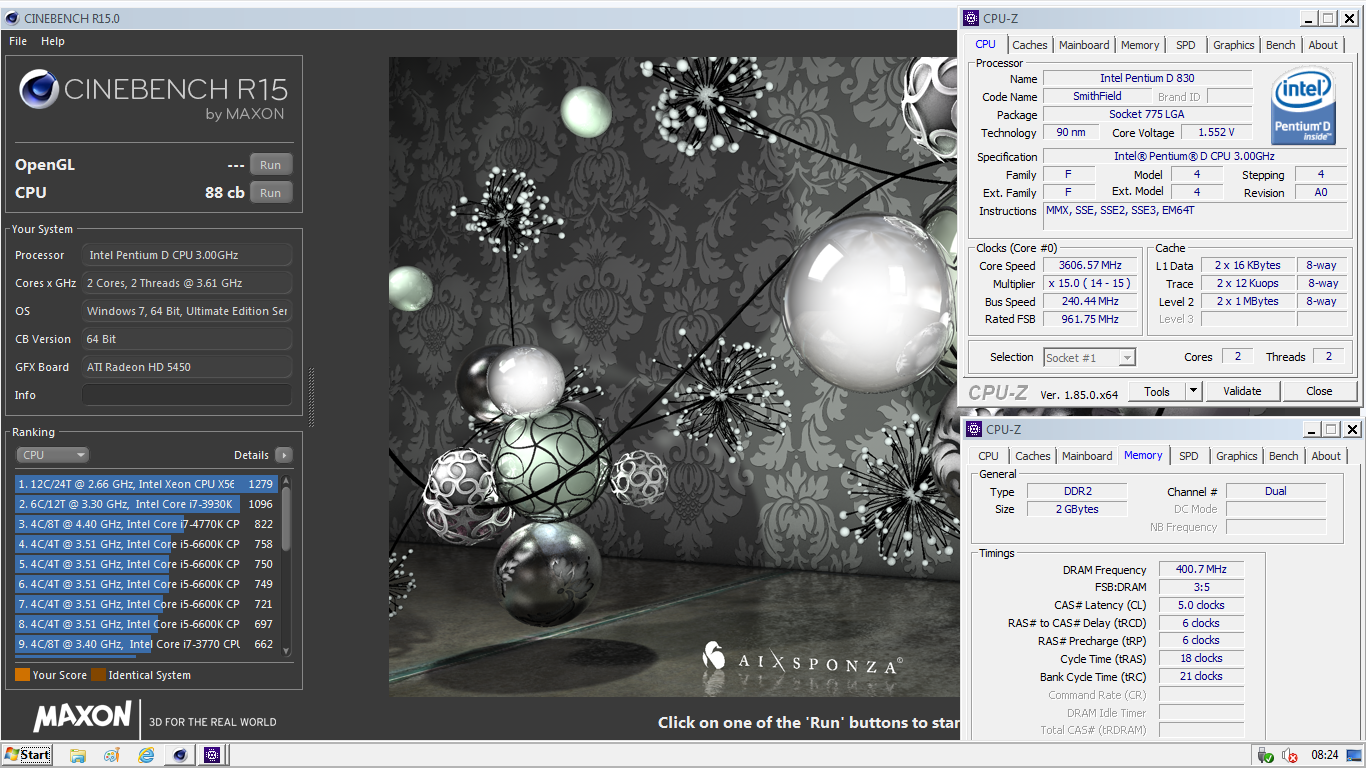The width and height of the screenshot is (1366, 768).
Task: Open the File menu in Cinebench
Action: pyautogui.click(x=18, y=41)
